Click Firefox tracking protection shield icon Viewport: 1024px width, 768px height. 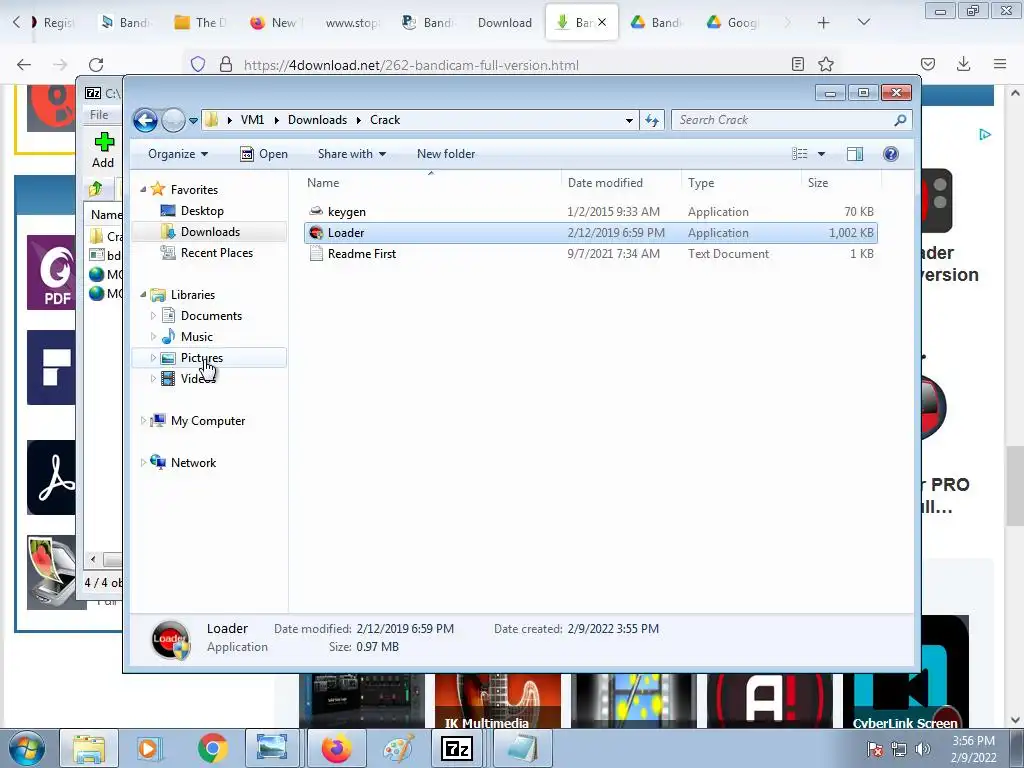coord(198,64)
